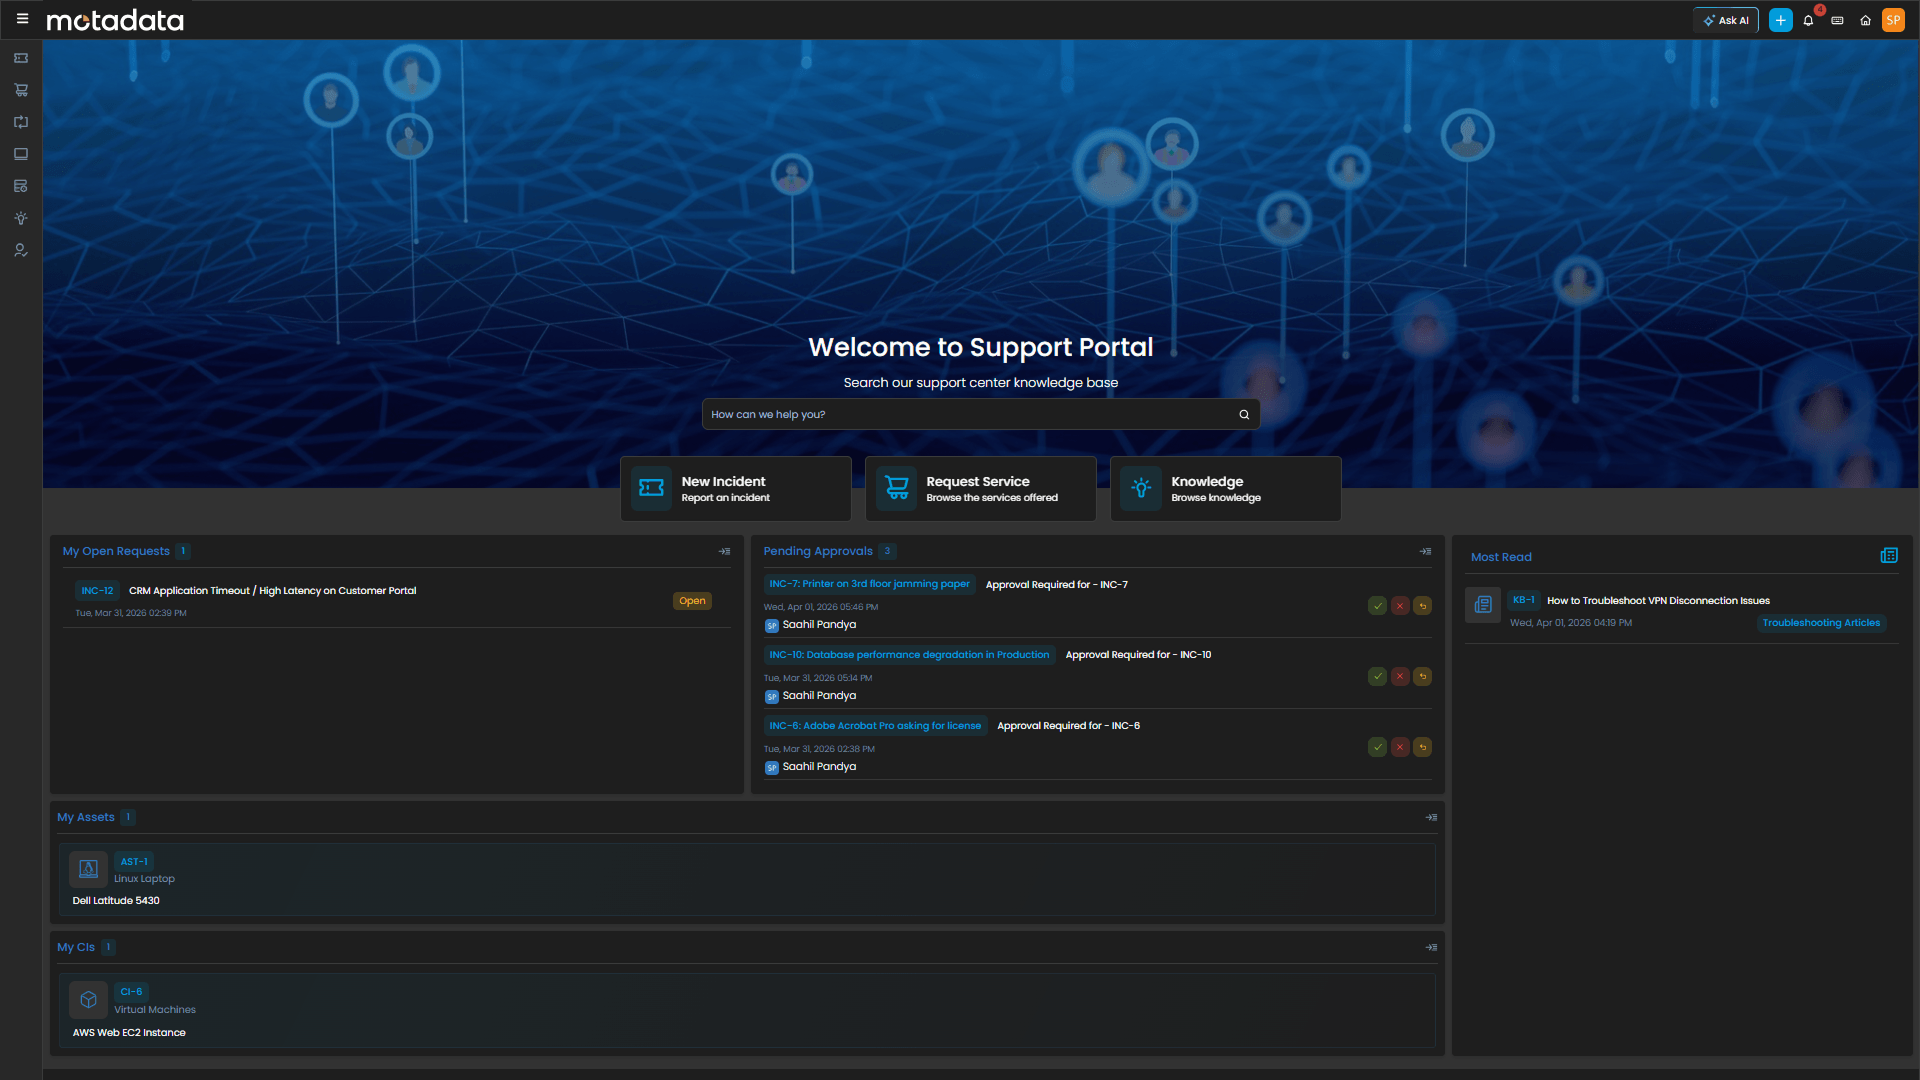Open the VPN Disconnection Issues article link

(x=1657, y=600)
